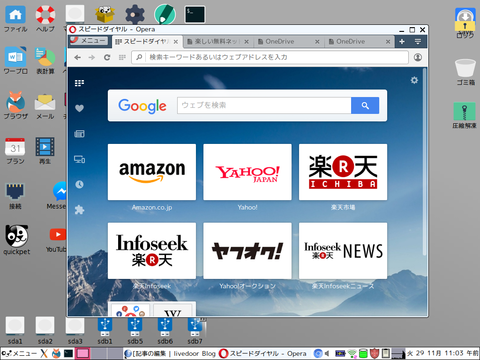Switch to the first OneDrive tab
The height and width of the screenshot is (360, 480).
286,42
